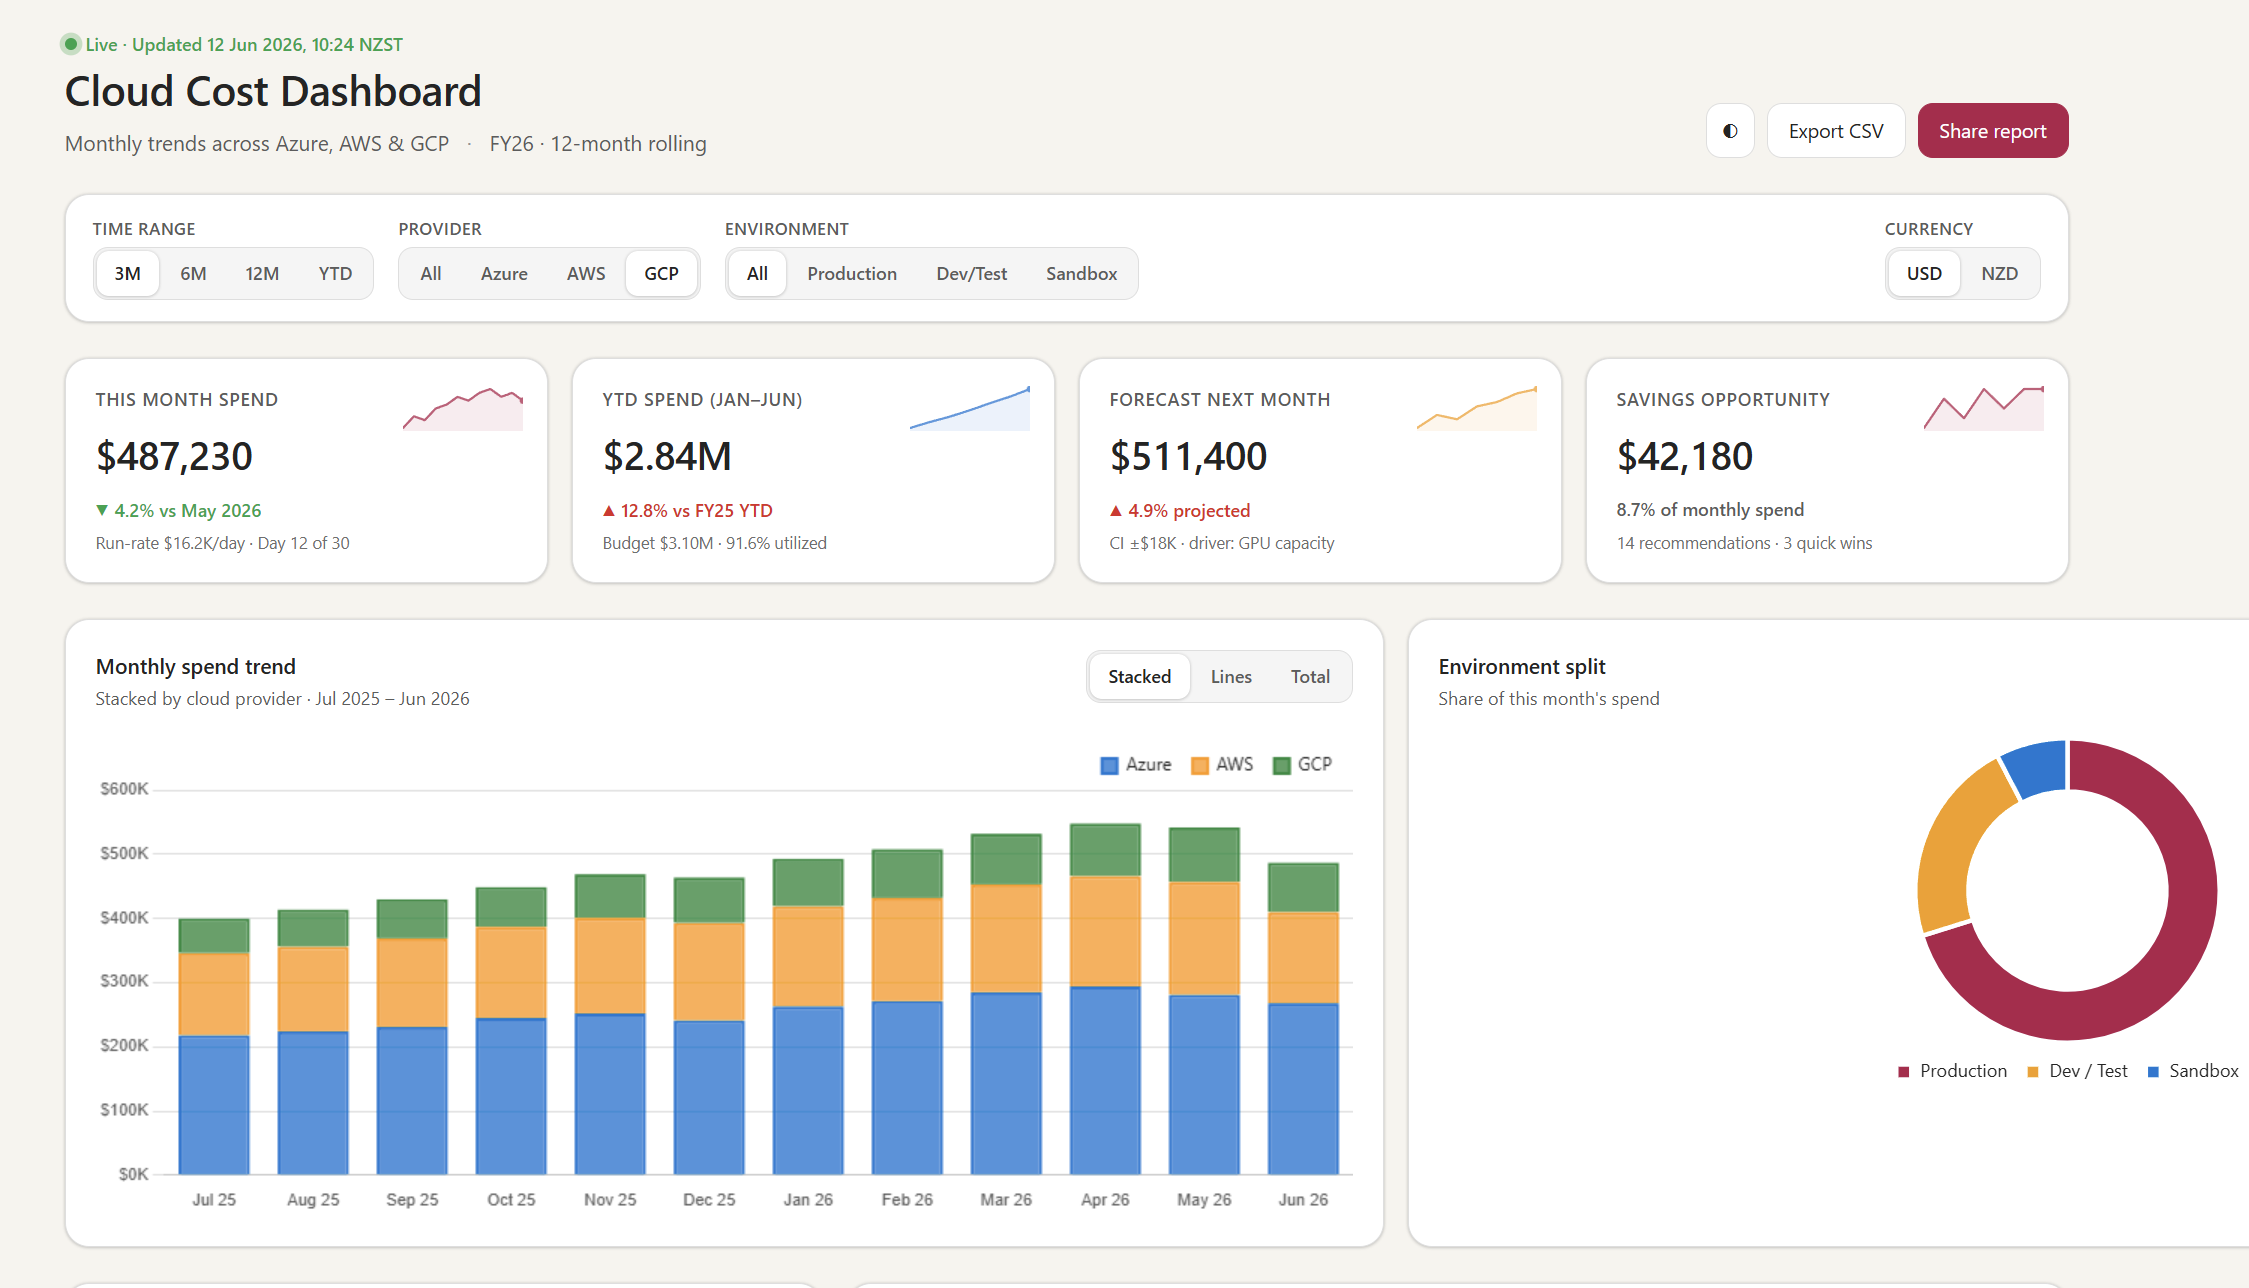The height and width of the screenshot is (1288, 2249).
Task: Click the Savings Opportunity sparkline
Action: point(1984,409)
